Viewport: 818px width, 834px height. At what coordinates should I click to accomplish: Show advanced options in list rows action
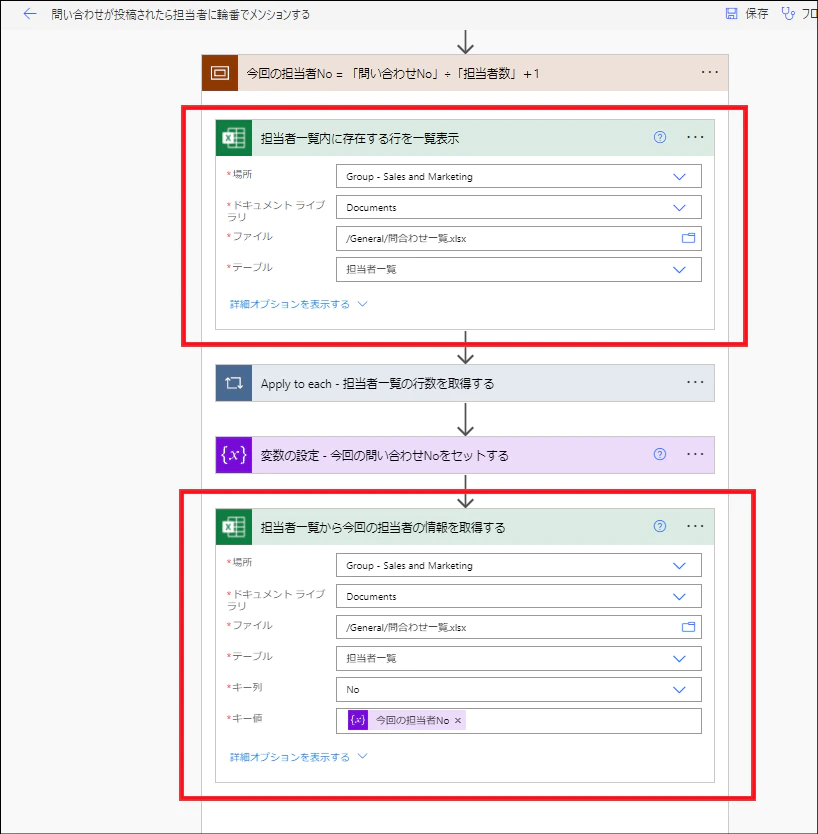[298, 304]
